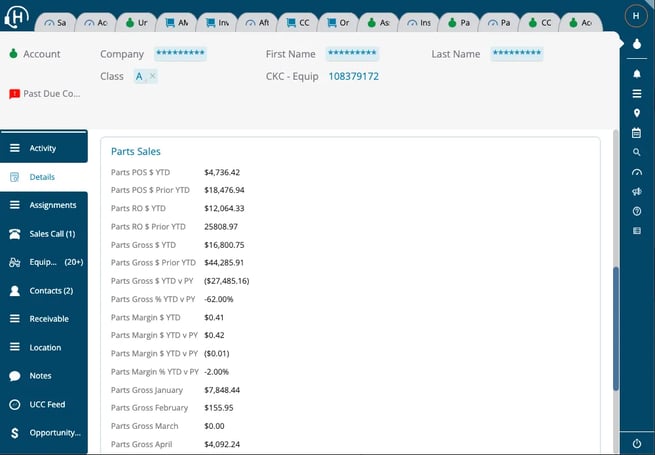The width and height of the screenshot is (655, 455).
Task: Click the vertical scrollbar of details panel
Action: 616,330
